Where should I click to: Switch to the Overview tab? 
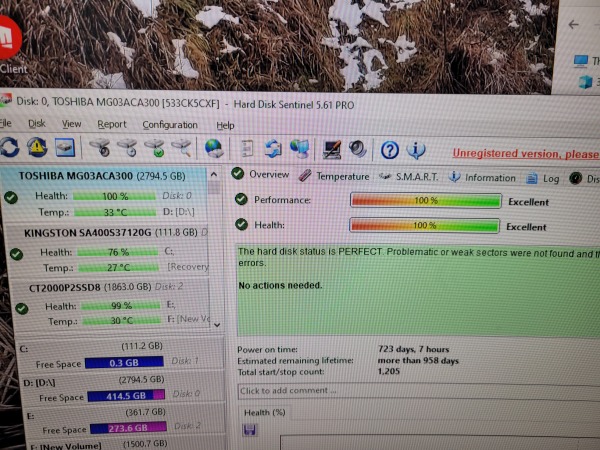tap(261, 174)
